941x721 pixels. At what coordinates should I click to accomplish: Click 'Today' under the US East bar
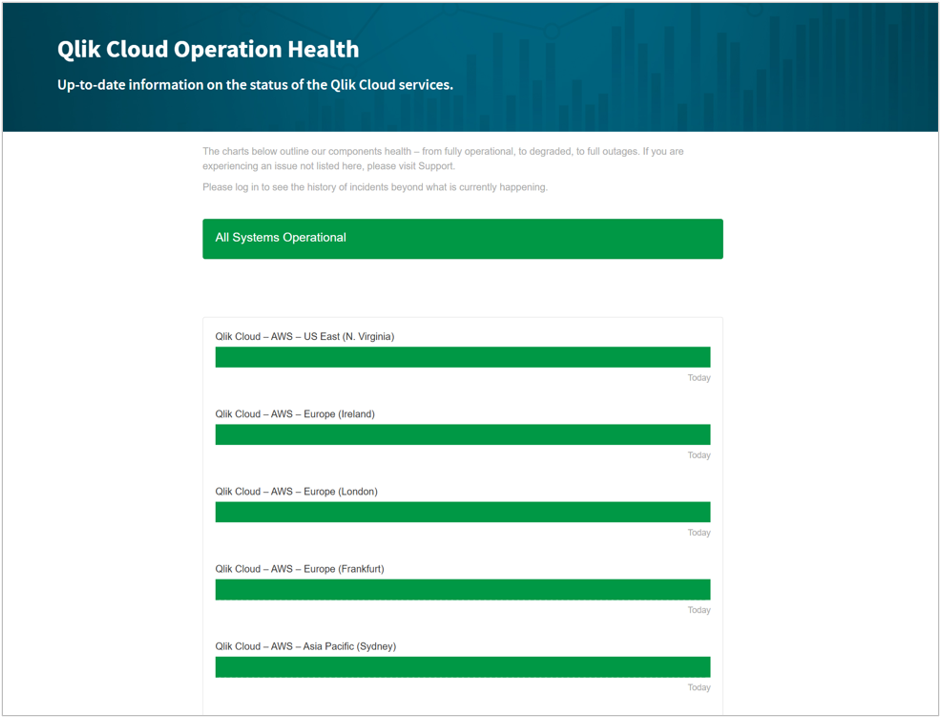pyautogui.click(x=698, y=378)
